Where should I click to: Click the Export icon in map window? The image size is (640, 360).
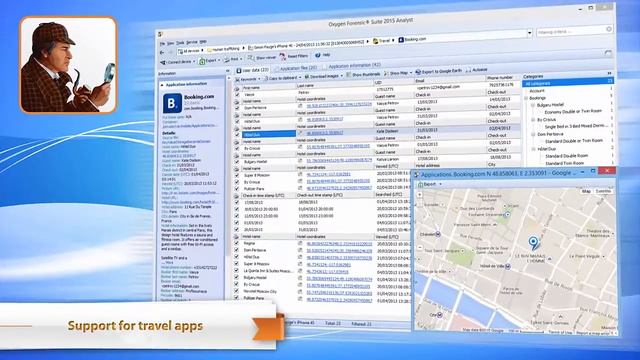420,184
